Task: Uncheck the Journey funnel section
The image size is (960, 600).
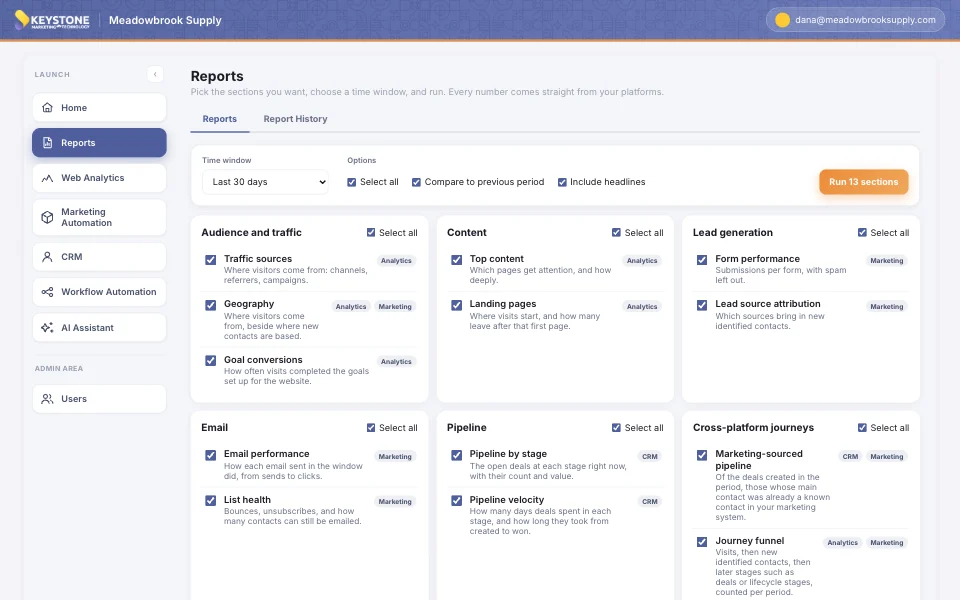Action: pyautogui.click(x=702, y=542)
